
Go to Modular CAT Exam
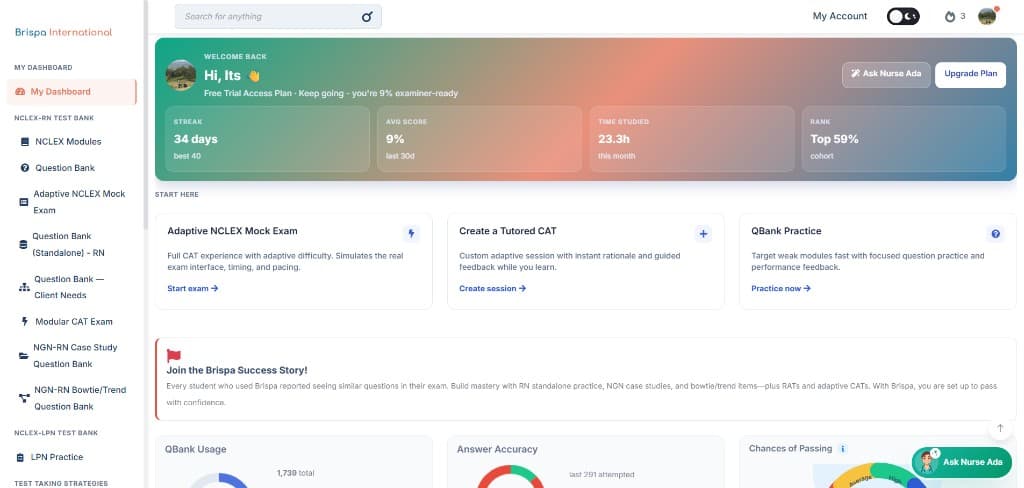pos(74,321)
